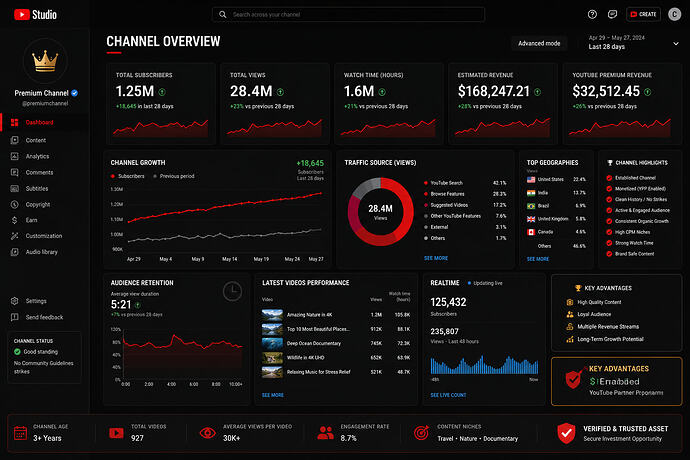Click SEE MORE under Latest Videos Performance
Image resolution: width=690 pixels, height=460 pixels.
[273, 395]
